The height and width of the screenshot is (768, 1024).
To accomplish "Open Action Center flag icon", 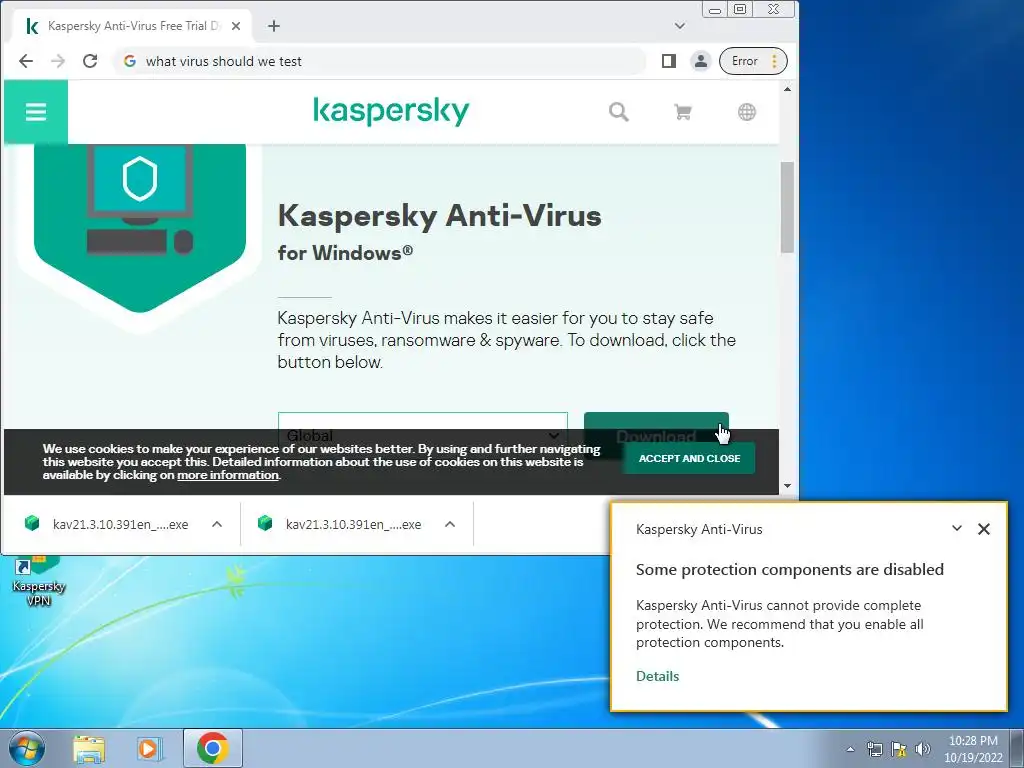I will pos(899,749).
